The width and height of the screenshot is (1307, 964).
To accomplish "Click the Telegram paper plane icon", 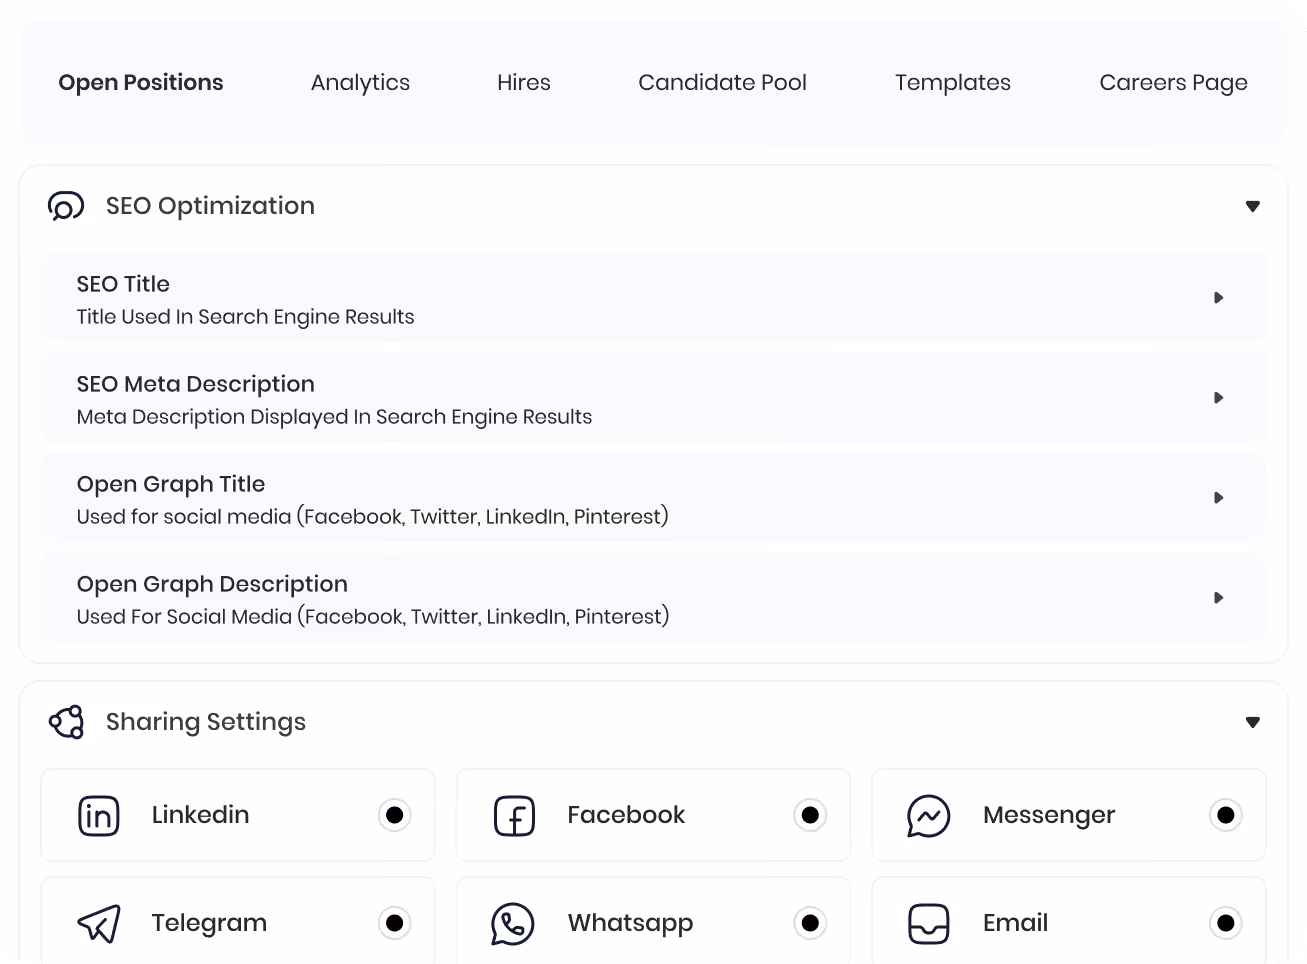I will click(99, 924).
